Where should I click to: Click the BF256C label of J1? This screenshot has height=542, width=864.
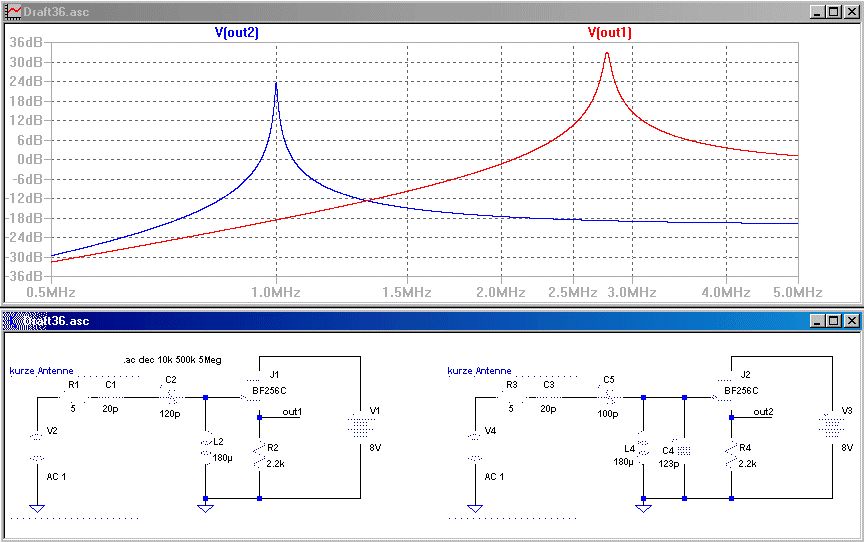click(x=269, y=391)
